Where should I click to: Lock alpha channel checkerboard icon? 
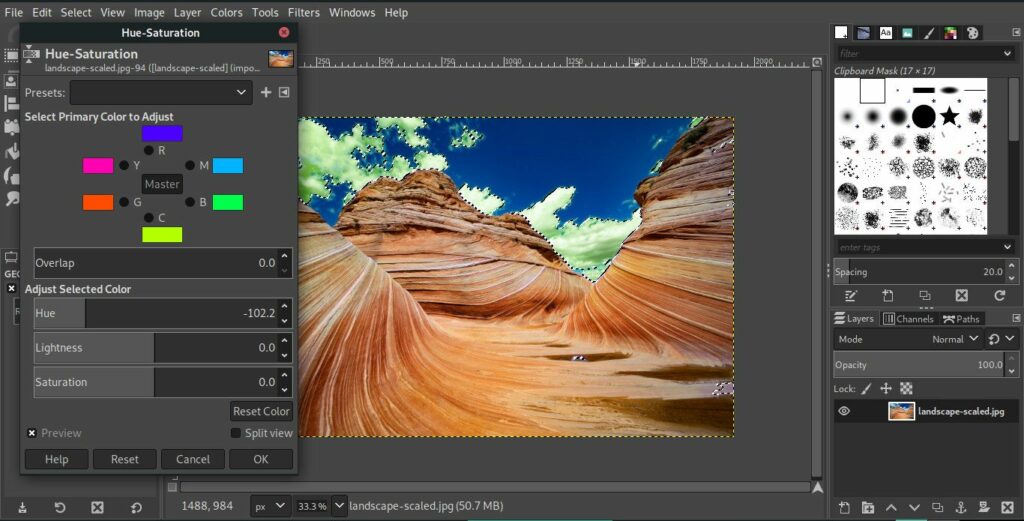906,388
